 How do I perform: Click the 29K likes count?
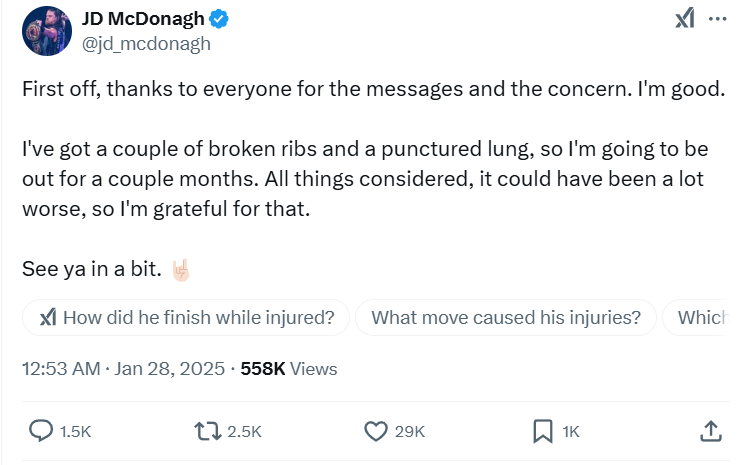click(410, 432)
